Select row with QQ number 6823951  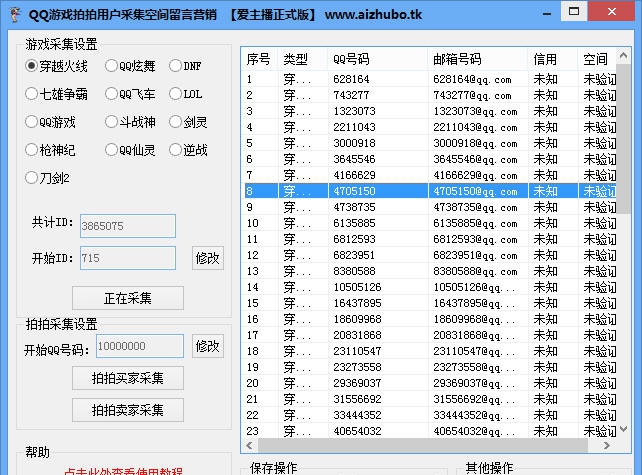click(x=429, y=255)
